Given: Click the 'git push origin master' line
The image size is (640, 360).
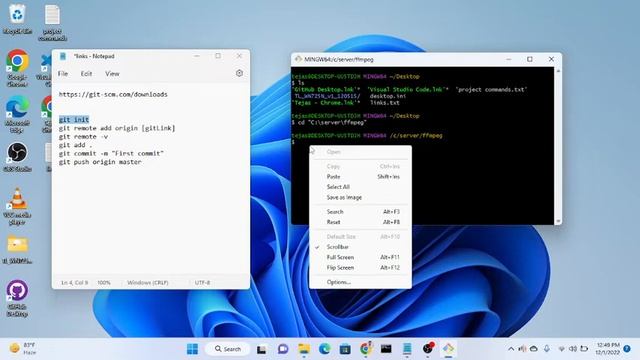Looking at the screenshot, I should pos(100,162).
